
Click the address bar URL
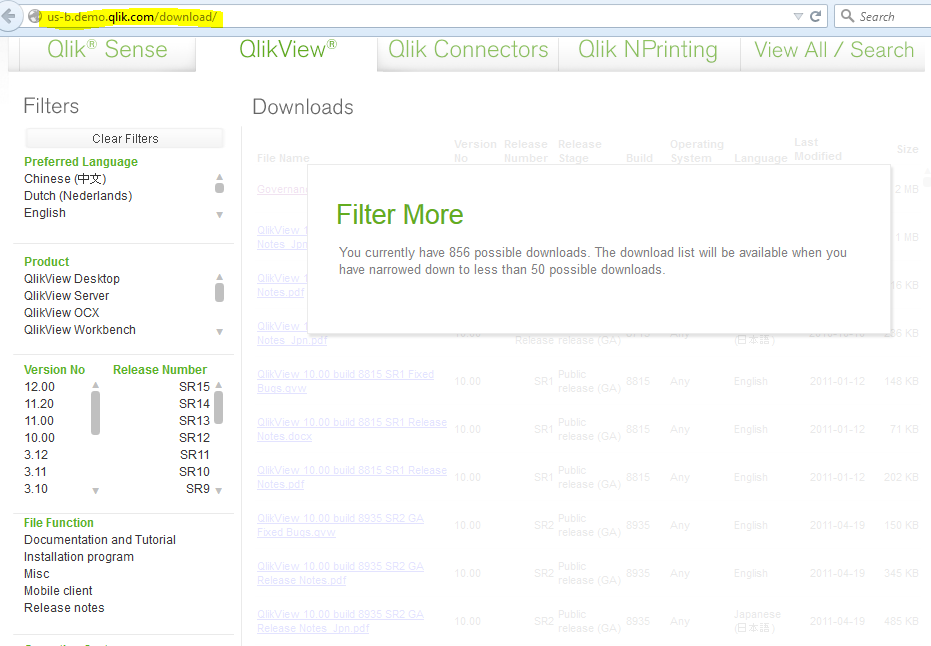pos(132,17)
